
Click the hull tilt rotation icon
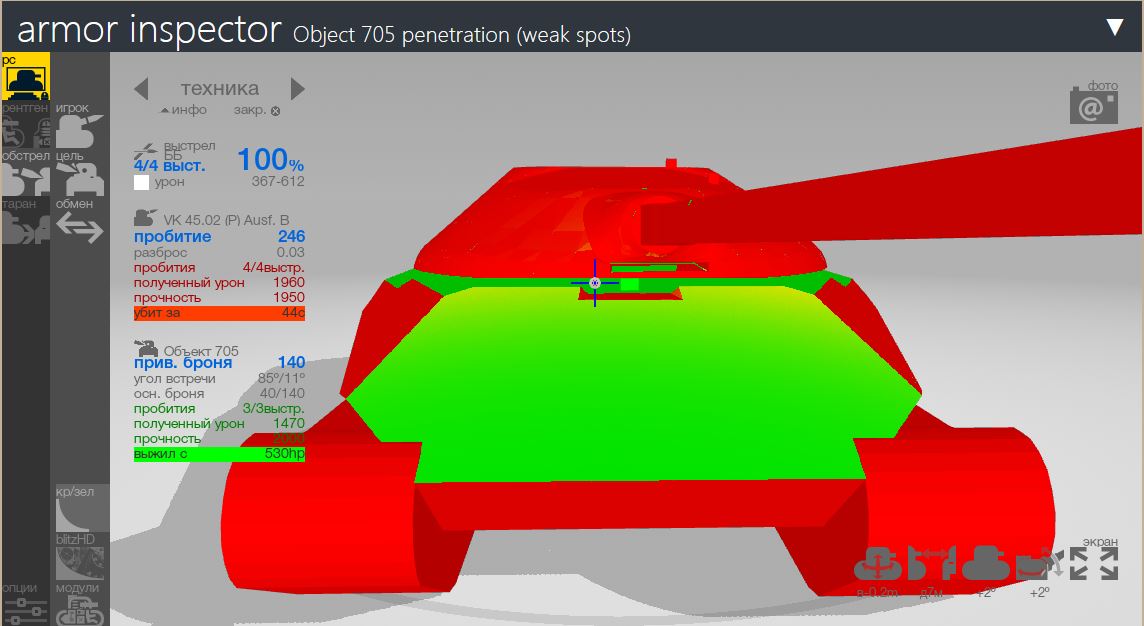[1040, 563]
